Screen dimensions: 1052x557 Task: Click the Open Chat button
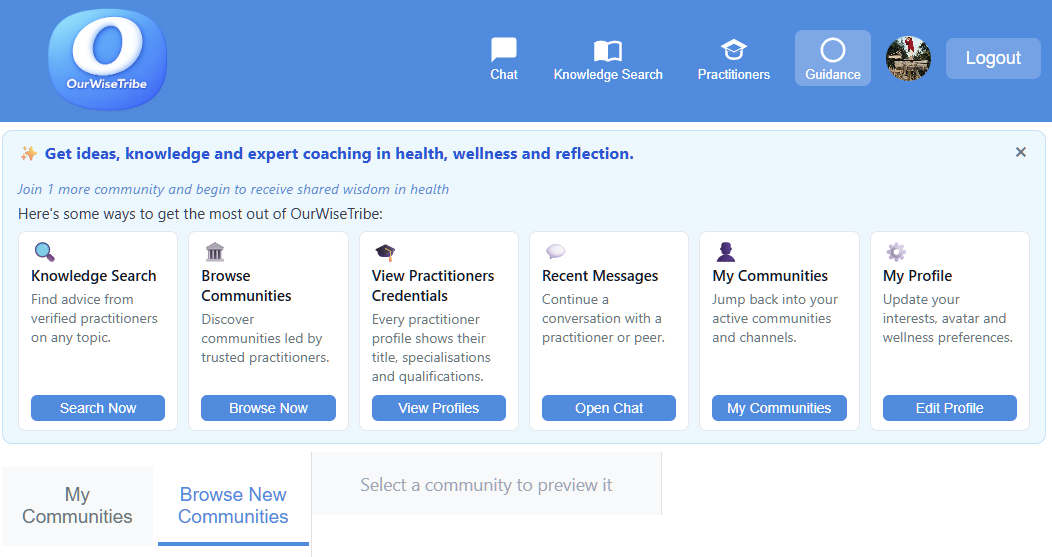pyautogui.click(x=609, y=408)
